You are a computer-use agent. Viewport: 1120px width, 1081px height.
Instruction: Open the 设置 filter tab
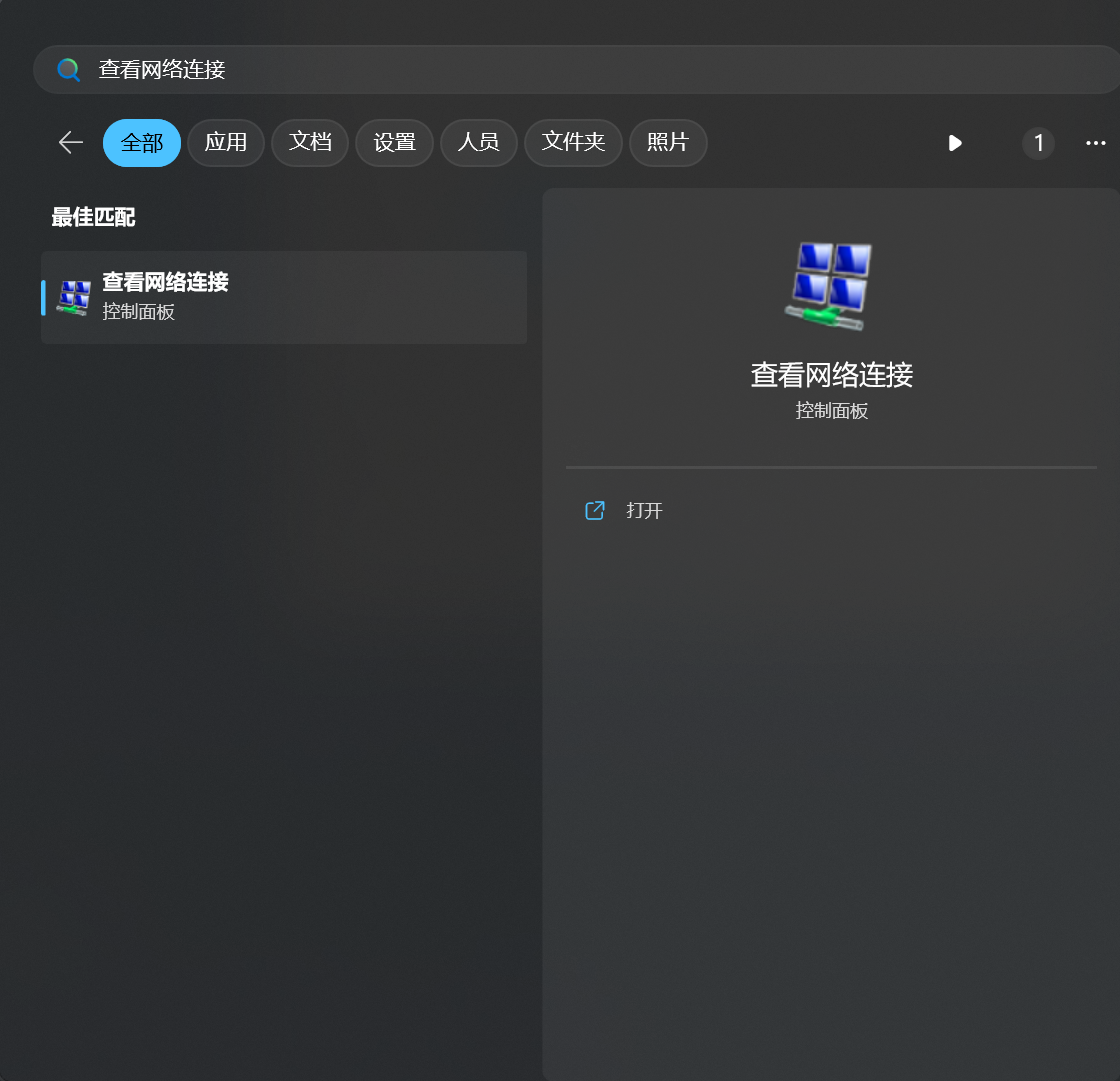(x=394, y=143)
